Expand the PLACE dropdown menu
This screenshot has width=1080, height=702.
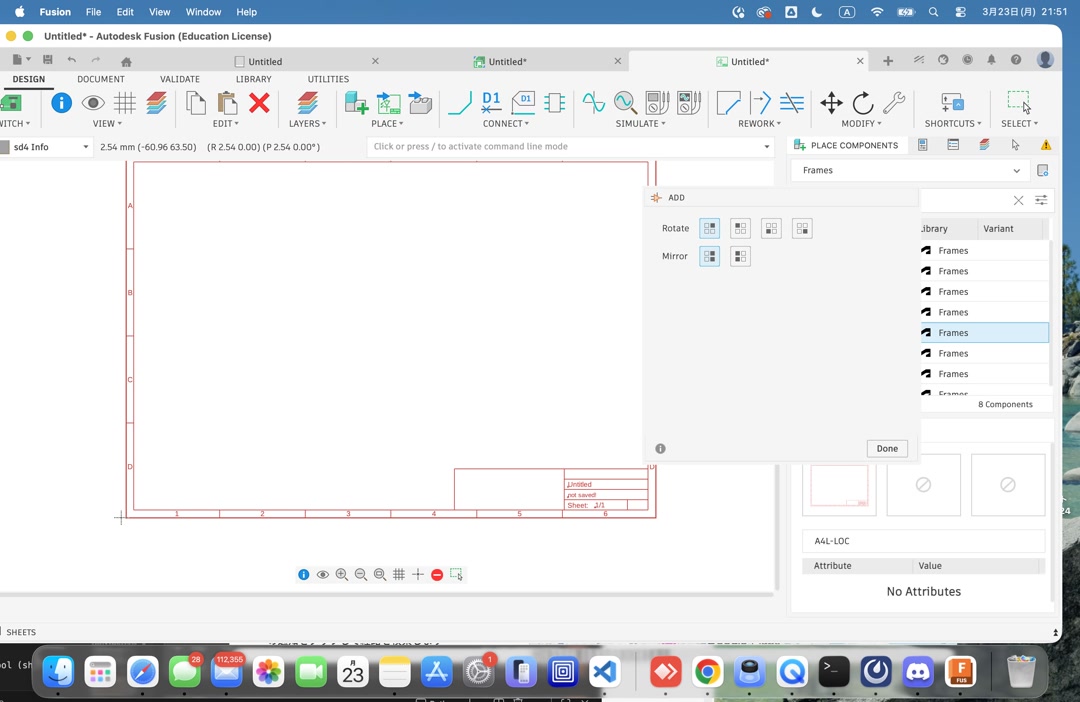coord(387,123)
